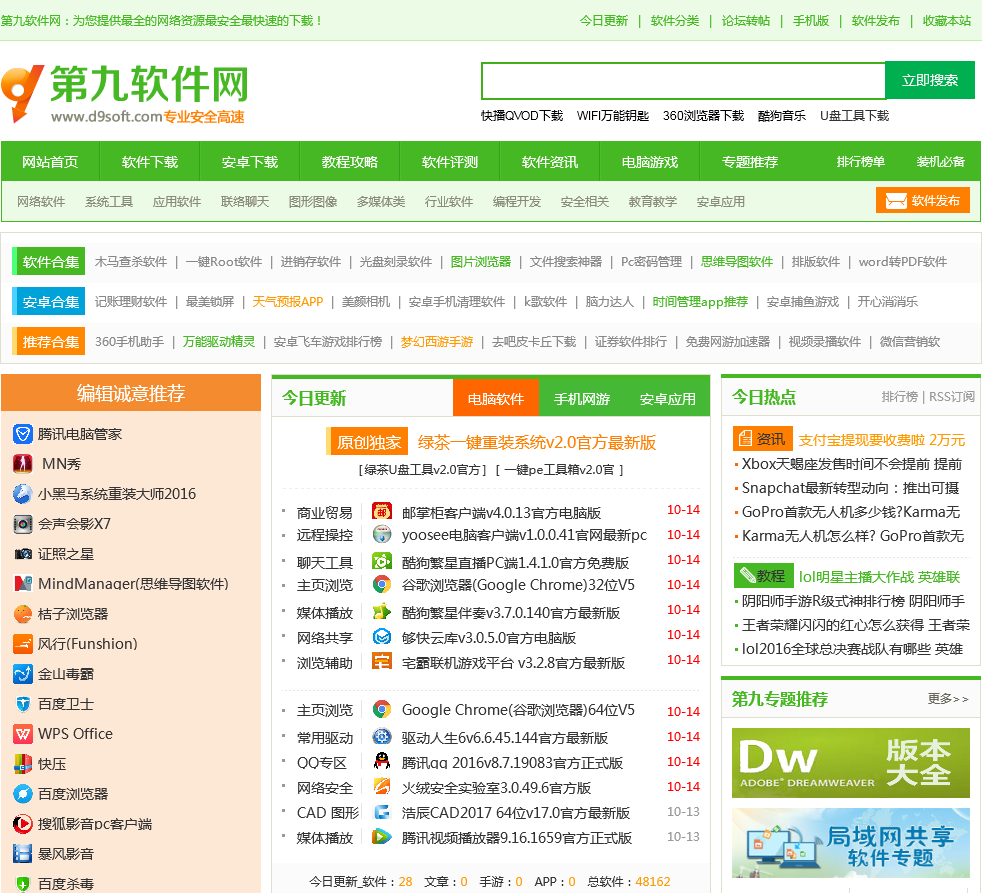Open the 商业贸易 category label
The height and width of the screenshot is (893, 982).
[324, 512]
